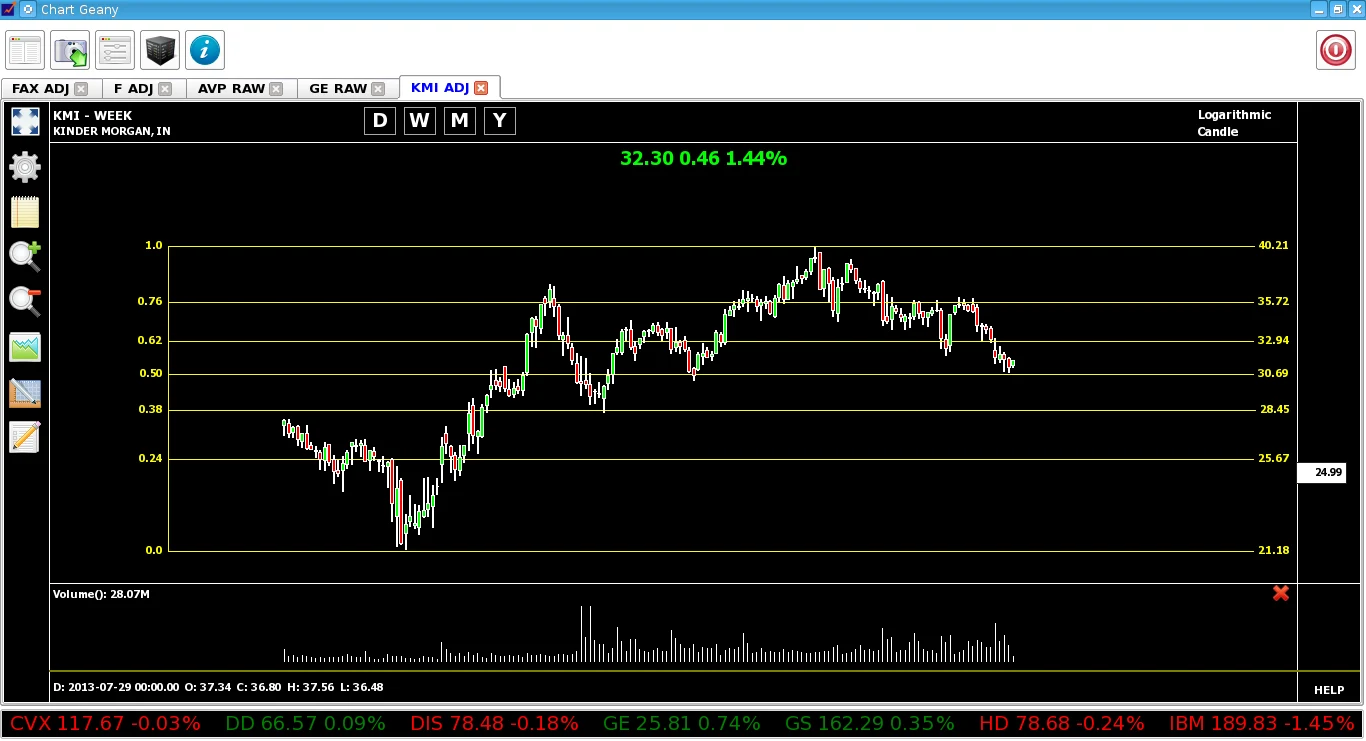This screenshot has width=1366, height=741.
Task: Remove the Volume indicator with red X
Action: tap(1281, 594)
